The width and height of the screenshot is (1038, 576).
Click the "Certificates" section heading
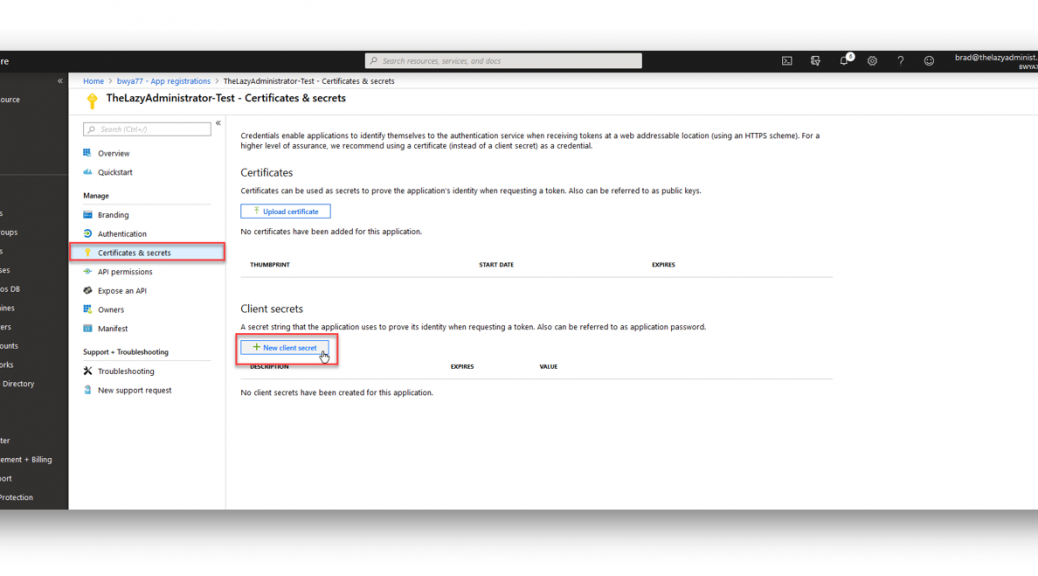pyautogui.click(x=266, y=173)
